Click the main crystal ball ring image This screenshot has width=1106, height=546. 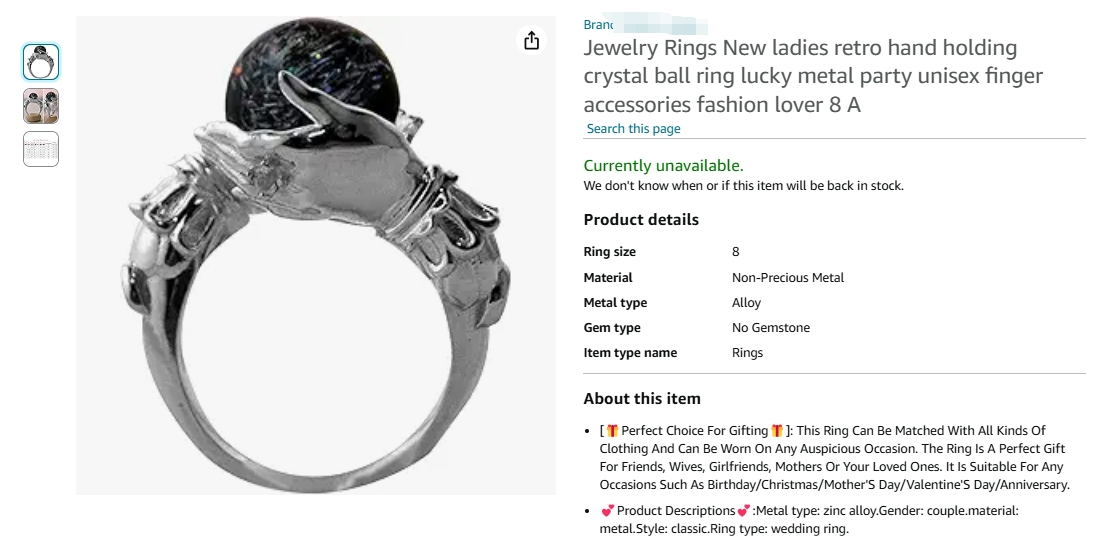[316, 255]
